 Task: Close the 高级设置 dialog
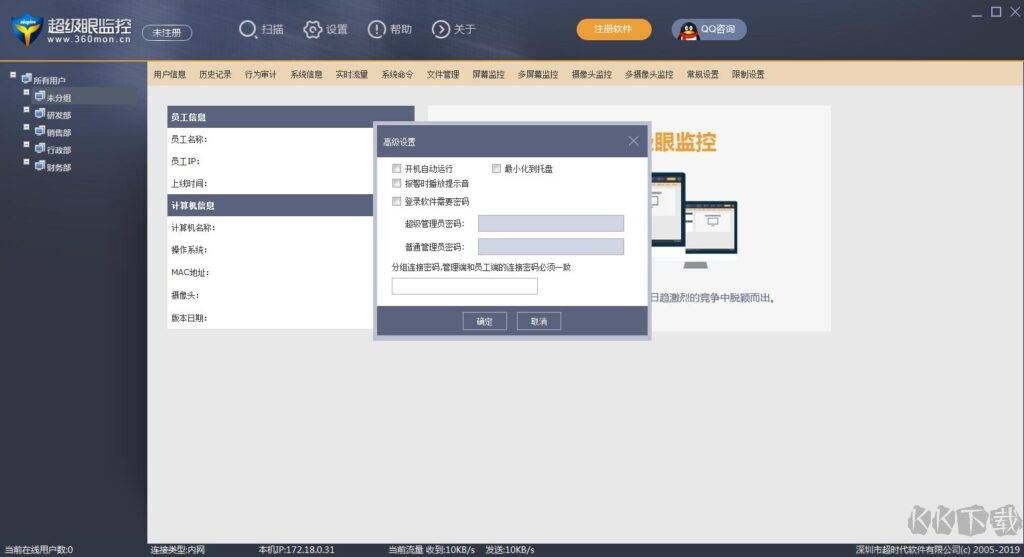tap(633, 141)
